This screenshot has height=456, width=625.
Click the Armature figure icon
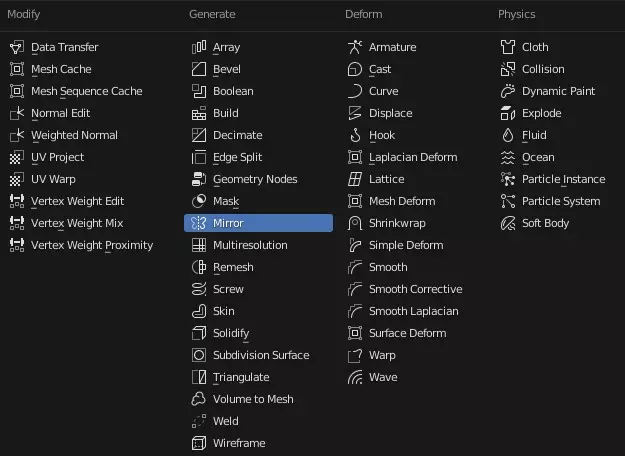coord(355,47)
